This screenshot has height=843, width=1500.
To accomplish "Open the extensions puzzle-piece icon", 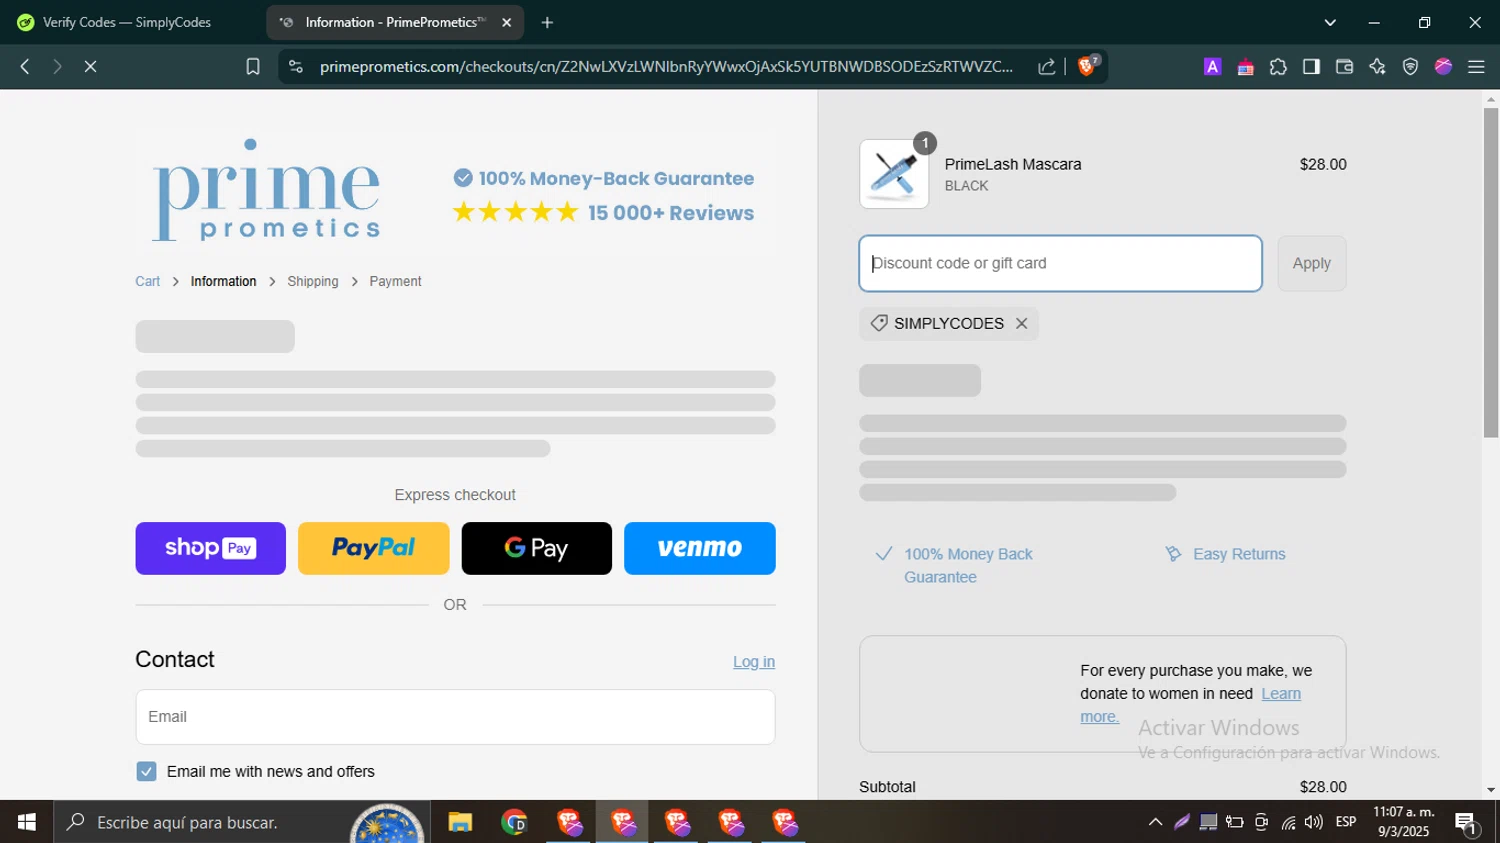I will click(1278, 66).
